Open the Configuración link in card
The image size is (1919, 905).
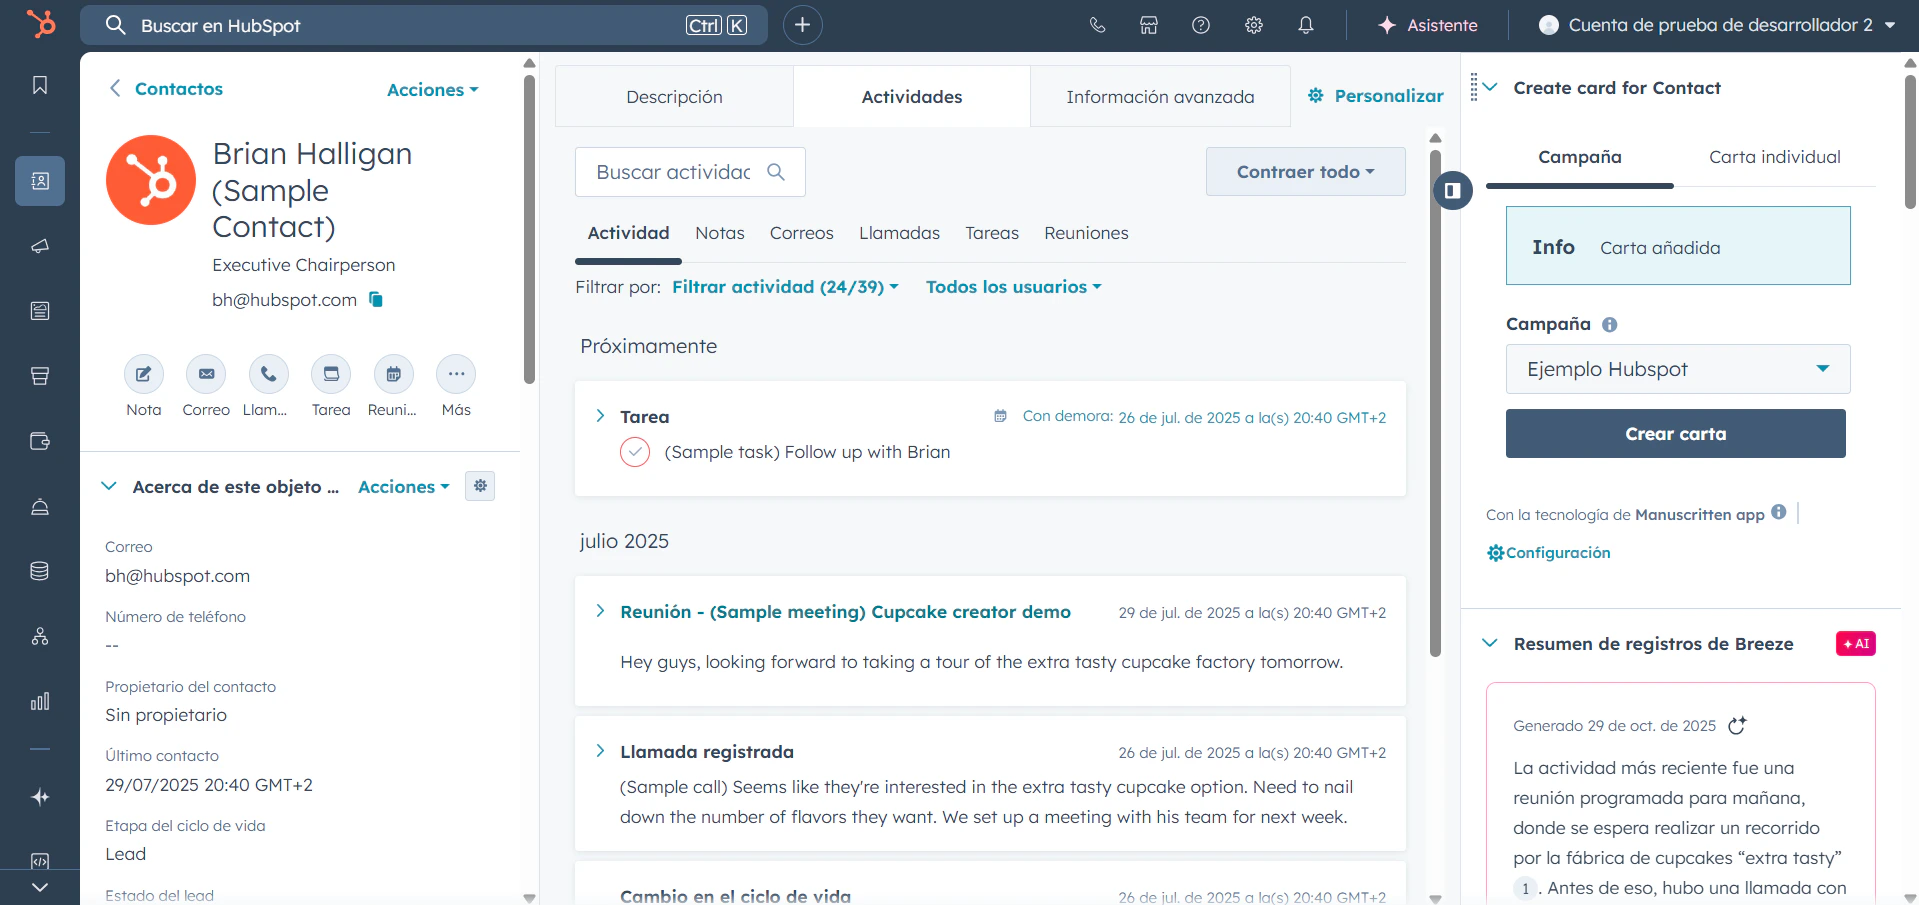tap(1549, 553)
